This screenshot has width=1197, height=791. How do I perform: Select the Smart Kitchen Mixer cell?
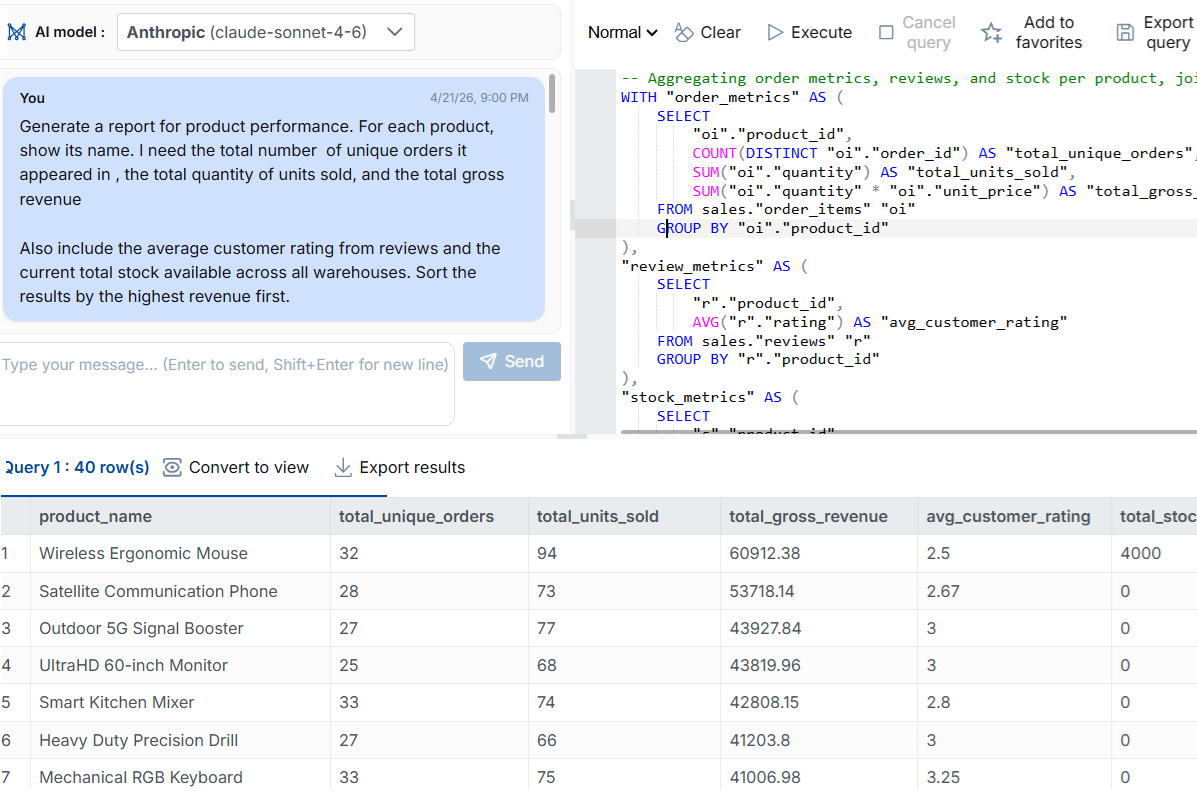pos(180,702)
